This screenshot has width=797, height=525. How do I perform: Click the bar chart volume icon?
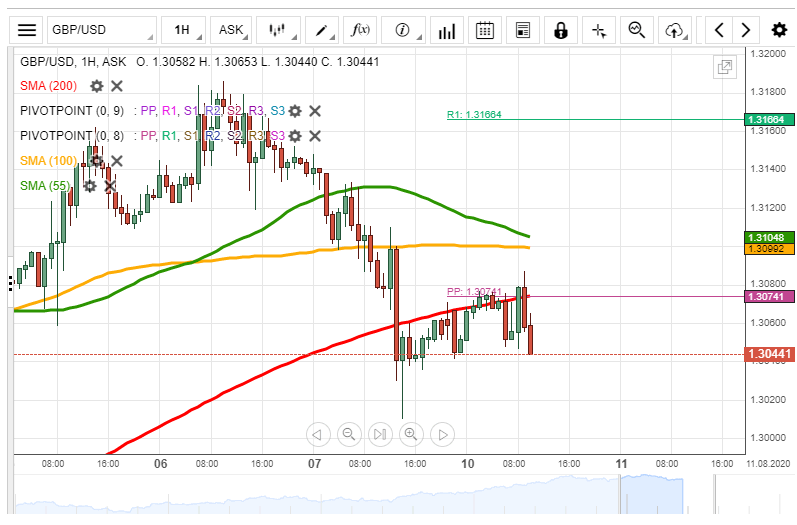[447, 30]
